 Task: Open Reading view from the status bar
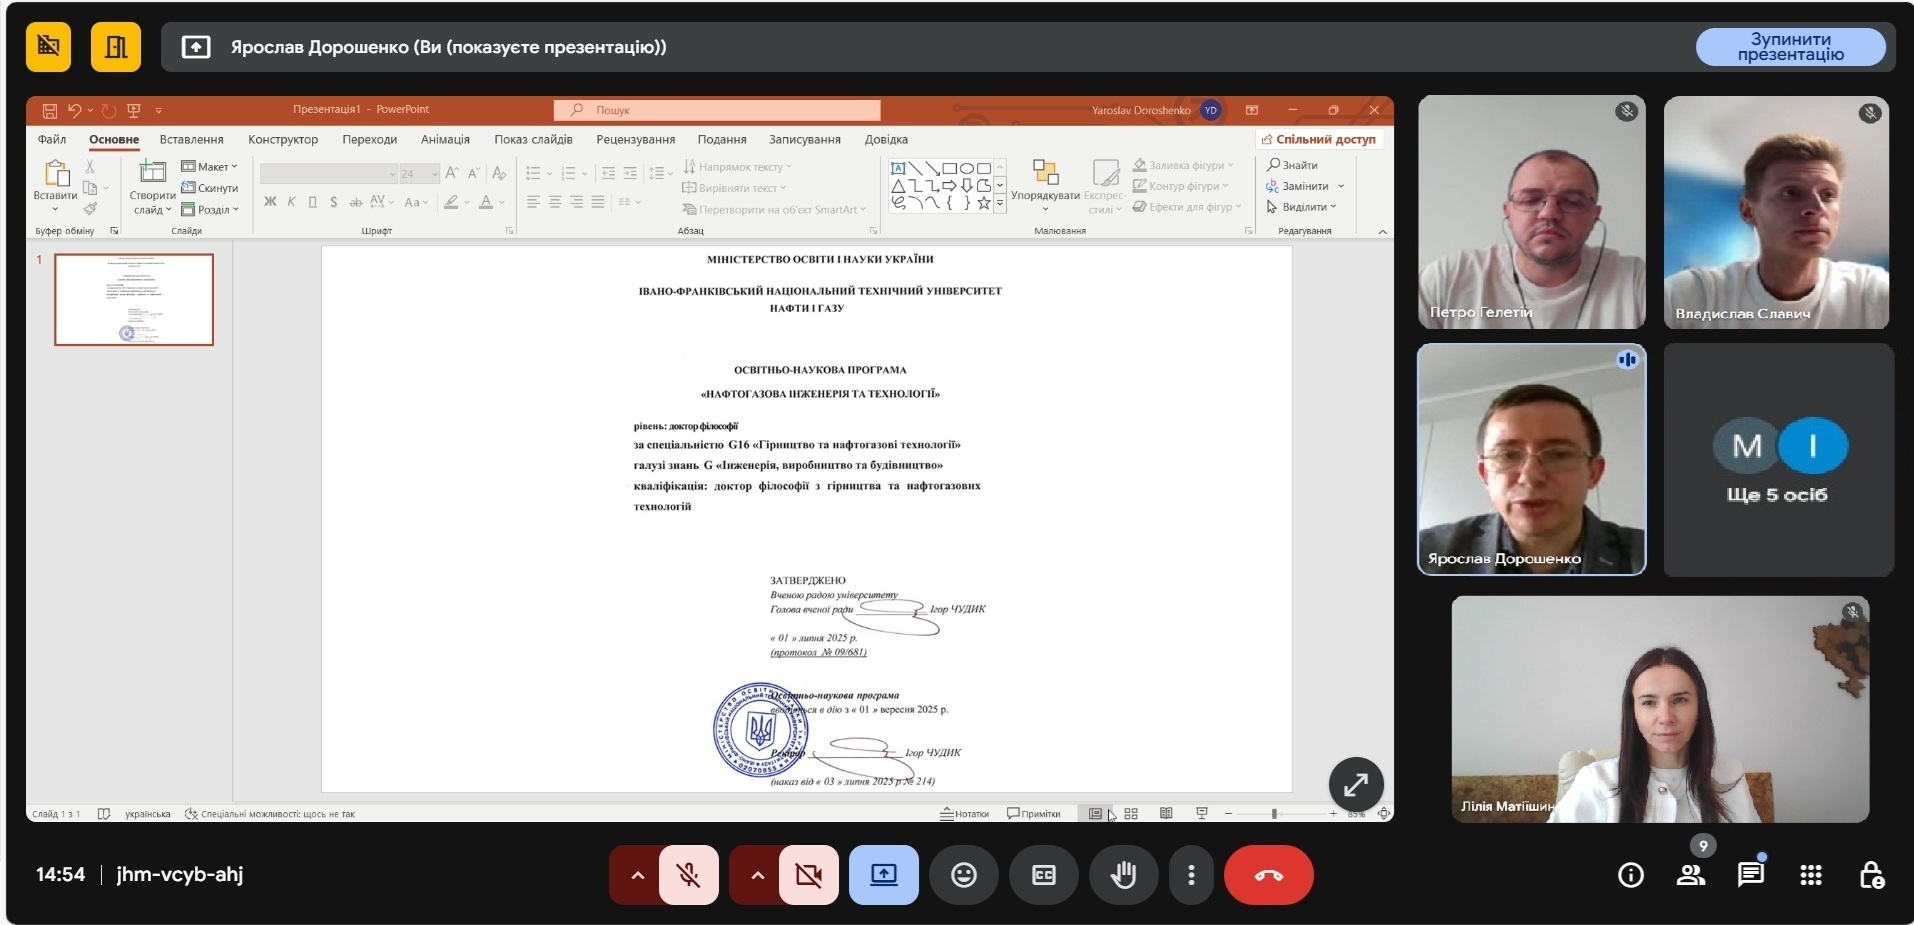click(x=1166, y=813)
